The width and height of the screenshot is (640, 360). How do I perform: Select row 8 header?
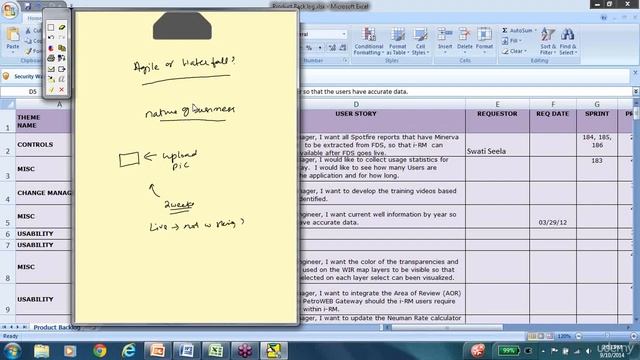pos(8,267)
